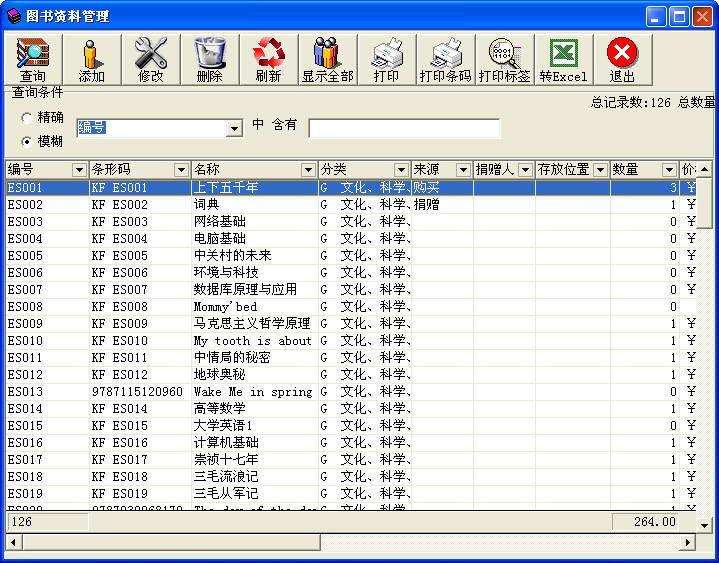
Task: Open the 编号 column filter dropdown
Action: coord(79,170)
